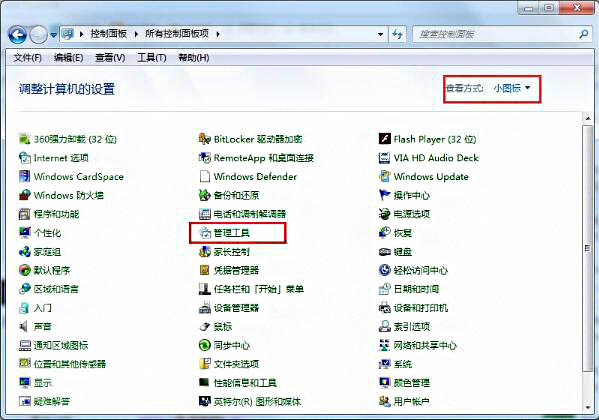Open 360强力卸载 (32 位) icon
Image resolution: width=599 pixels, height=420 pixels.
click(x=24, y=139)
